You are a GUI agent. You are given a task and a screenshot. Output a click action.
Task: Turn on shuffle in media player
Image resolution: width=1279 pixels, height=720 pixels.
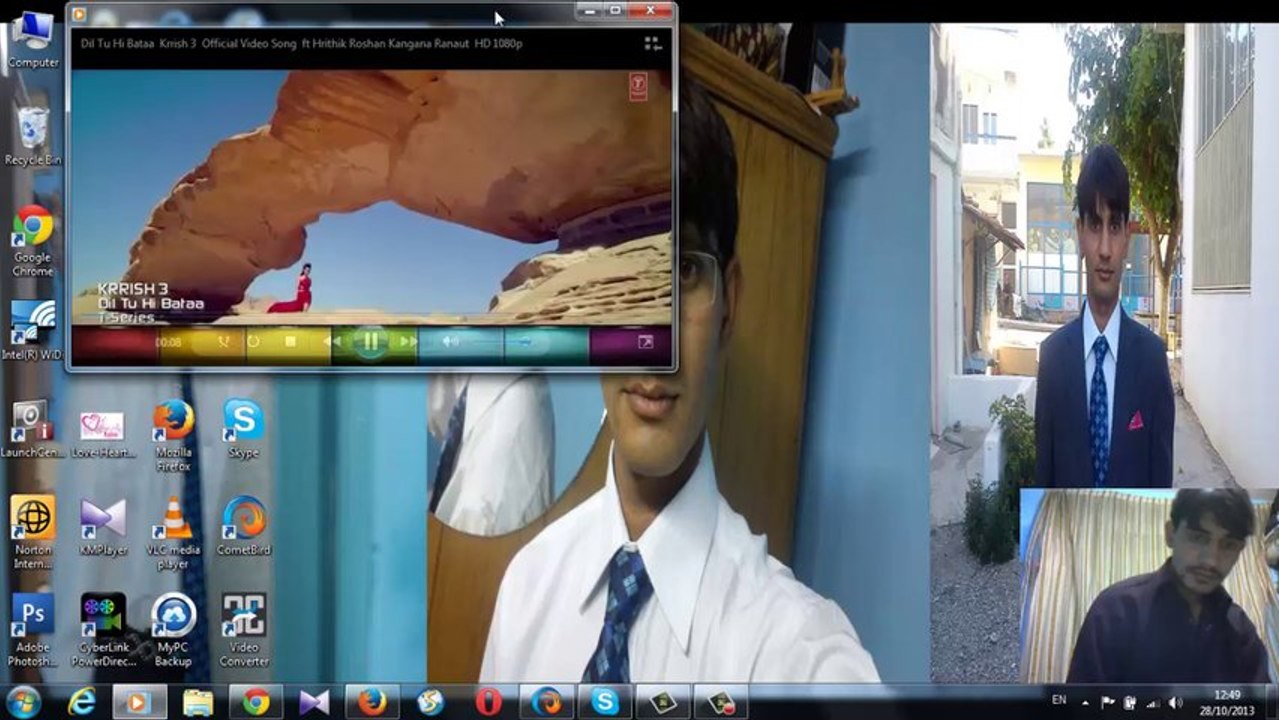pyautogui.click(x=224, y=342)
